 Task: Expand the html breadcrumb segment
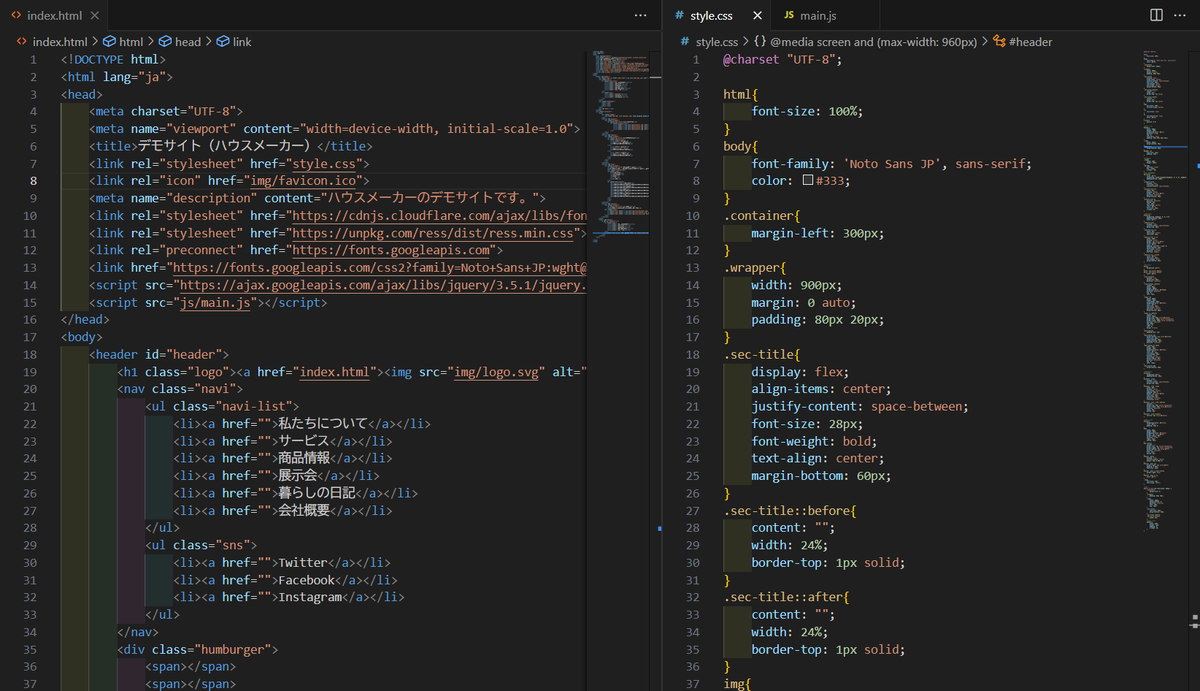(x=124, y=42)
